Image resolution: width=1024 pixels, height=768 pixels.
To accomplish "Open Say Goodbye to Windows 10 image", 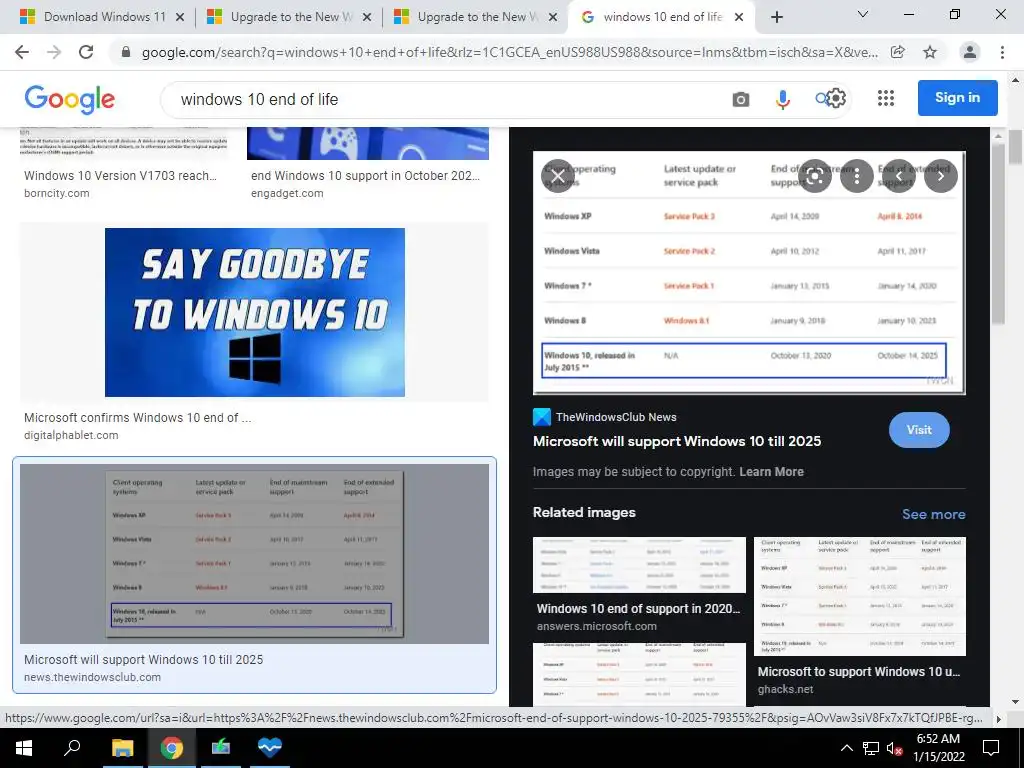I will (255, 312).
